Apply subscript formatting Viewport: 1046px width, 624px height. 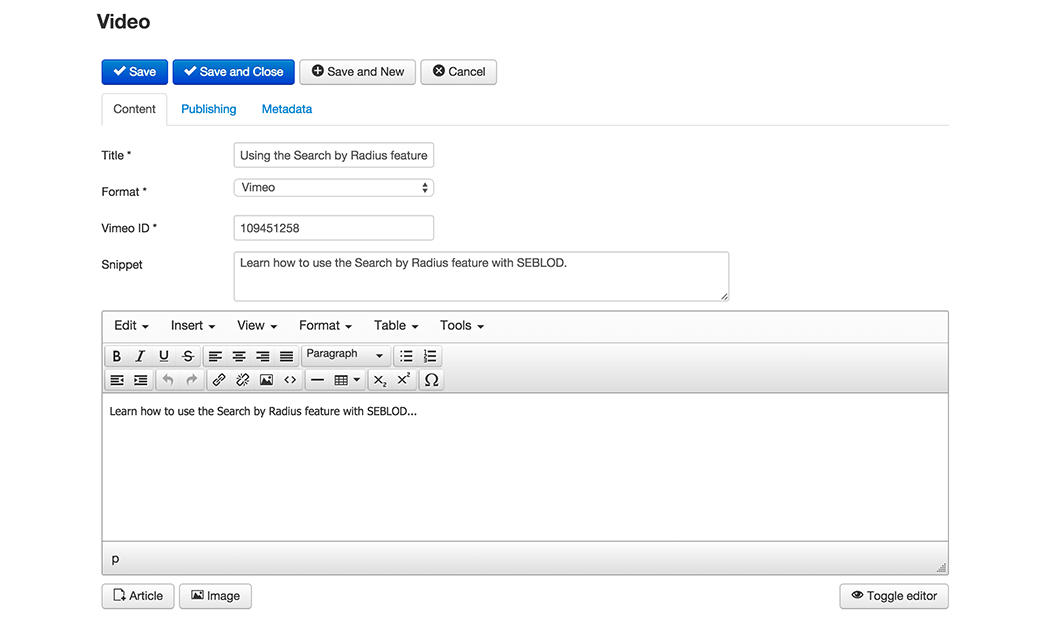click(x=380, y=380)
